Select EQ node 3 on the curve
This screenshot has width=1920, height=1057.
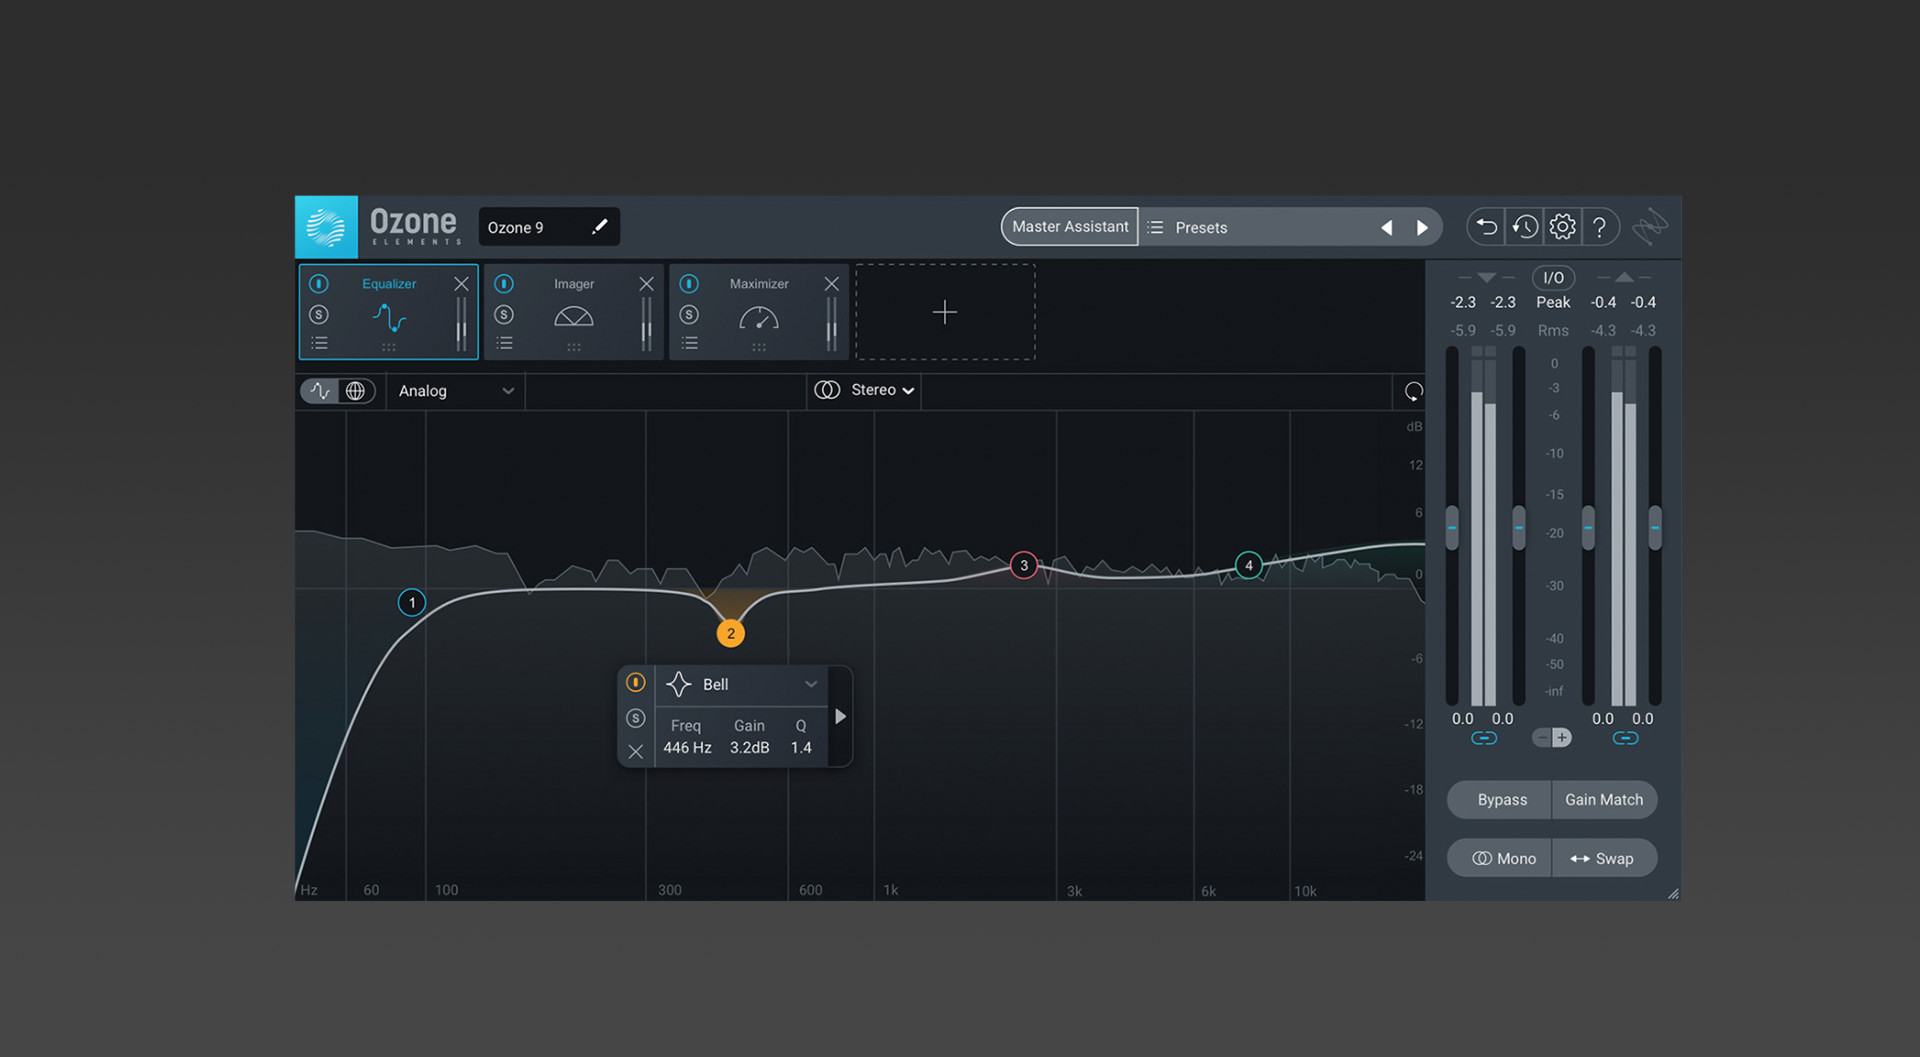tap(1023, 565)
